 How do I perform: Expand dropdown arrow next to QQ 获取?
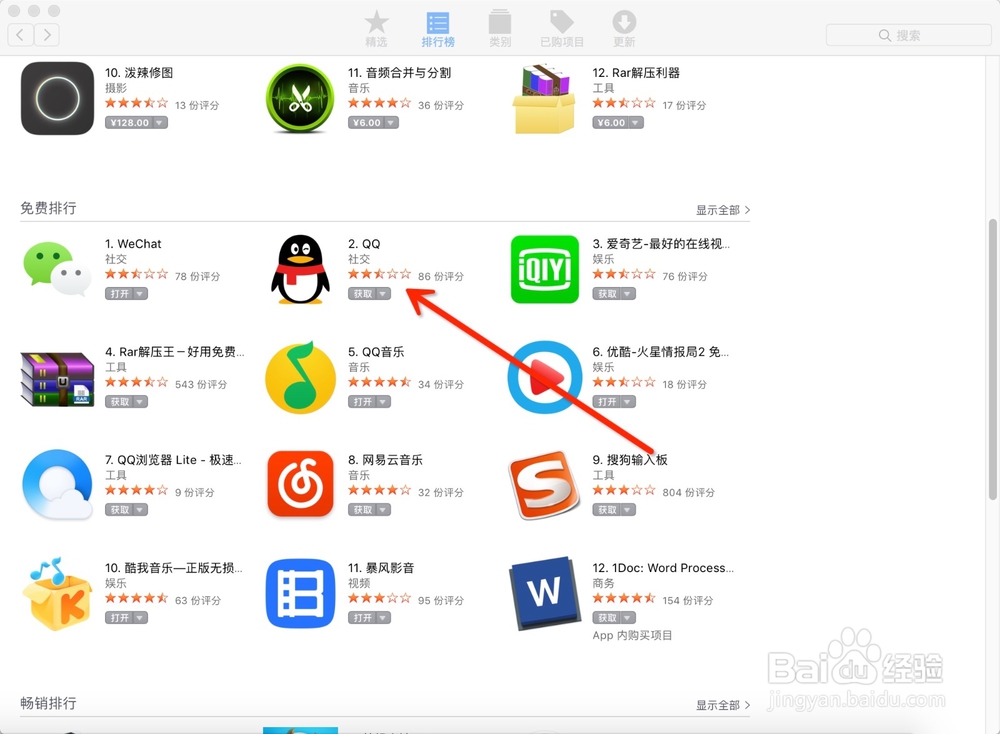pyautogui.click(x=383, y=293)
